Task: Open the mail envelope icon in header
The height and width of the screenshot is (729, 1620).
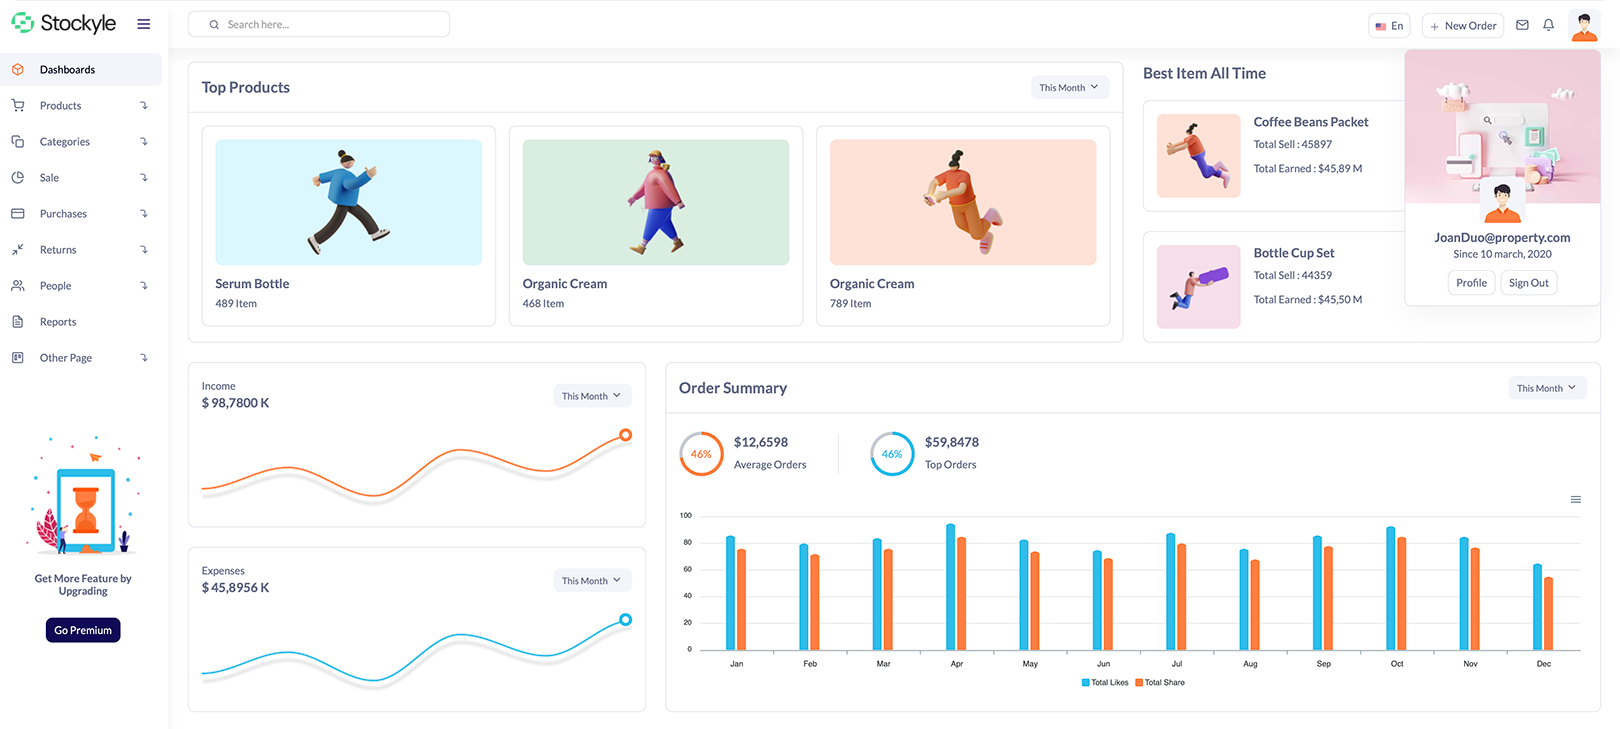Action: coord(1522,25)
